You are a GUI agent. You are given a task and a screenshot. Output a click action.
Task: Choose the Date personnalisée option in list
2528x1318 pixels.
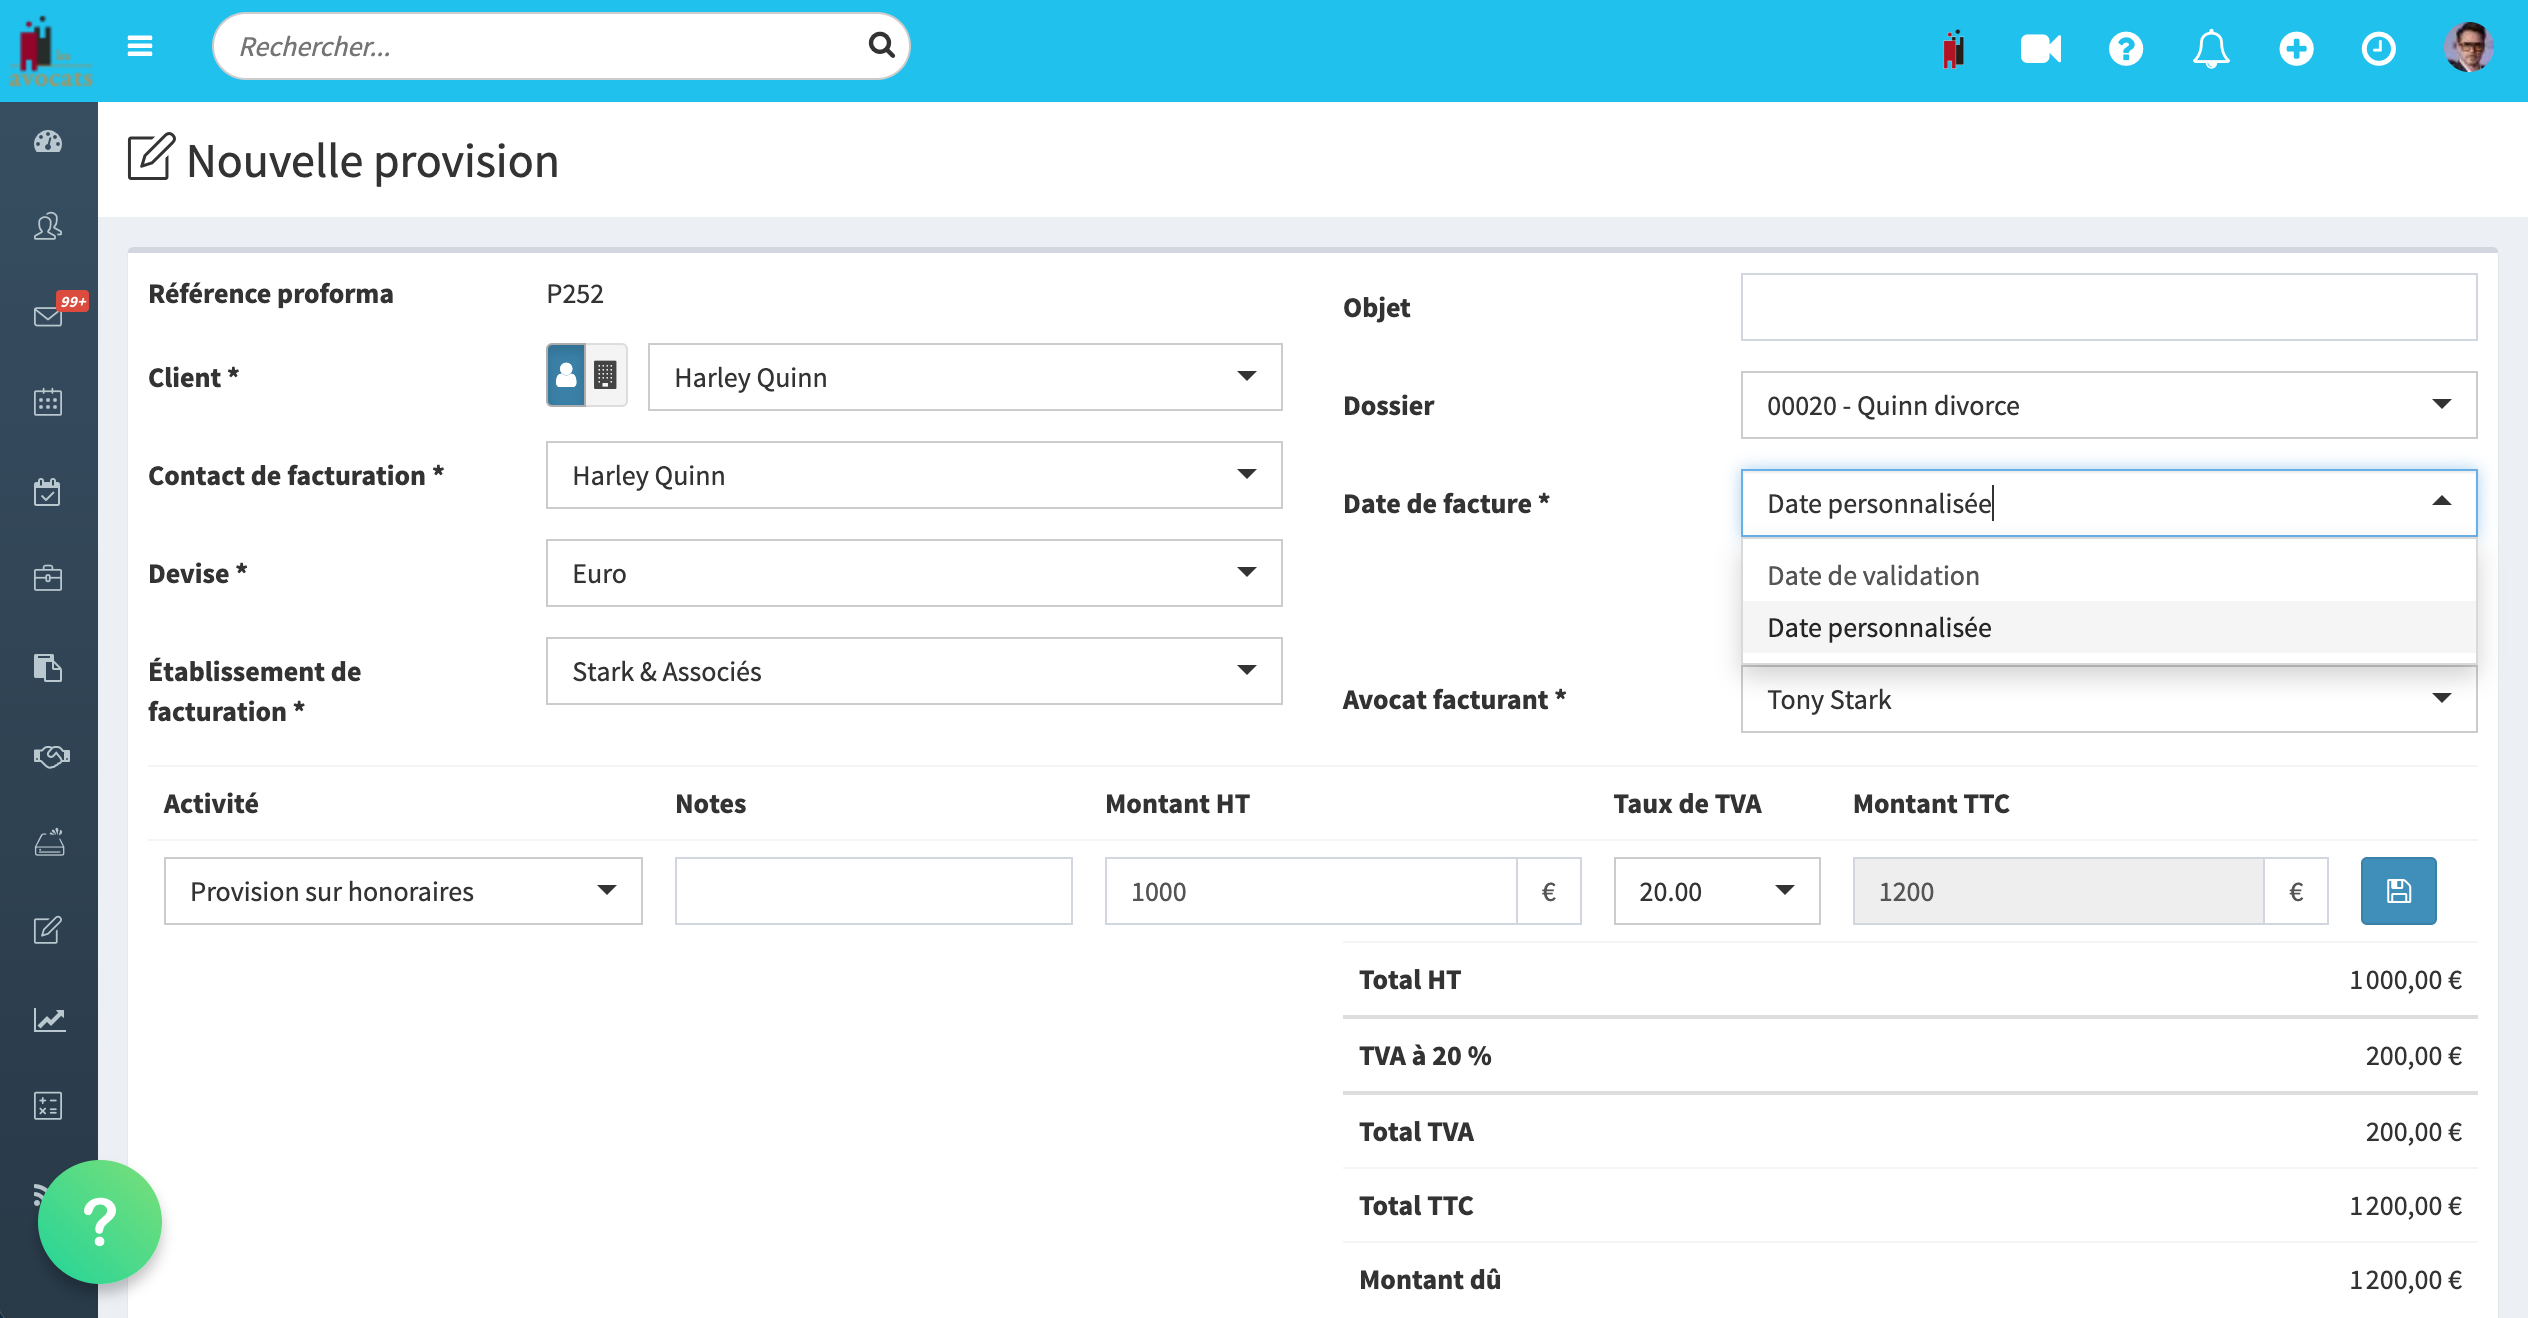click(x=2109, y=627)
